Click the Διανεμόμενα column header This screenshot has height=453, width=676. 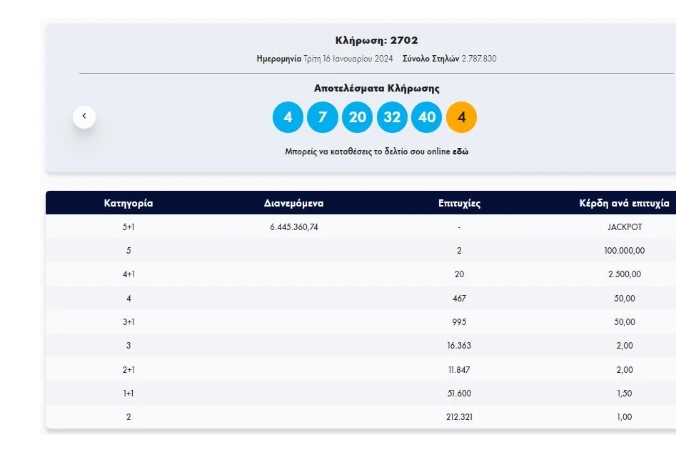[x=293, y=203]
